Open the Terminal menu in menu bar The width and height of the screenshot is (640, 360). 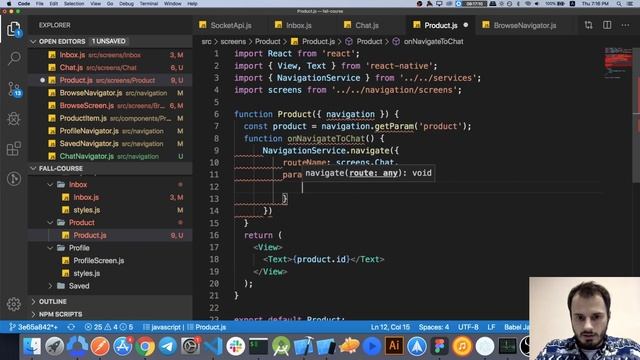pos(149,4)
